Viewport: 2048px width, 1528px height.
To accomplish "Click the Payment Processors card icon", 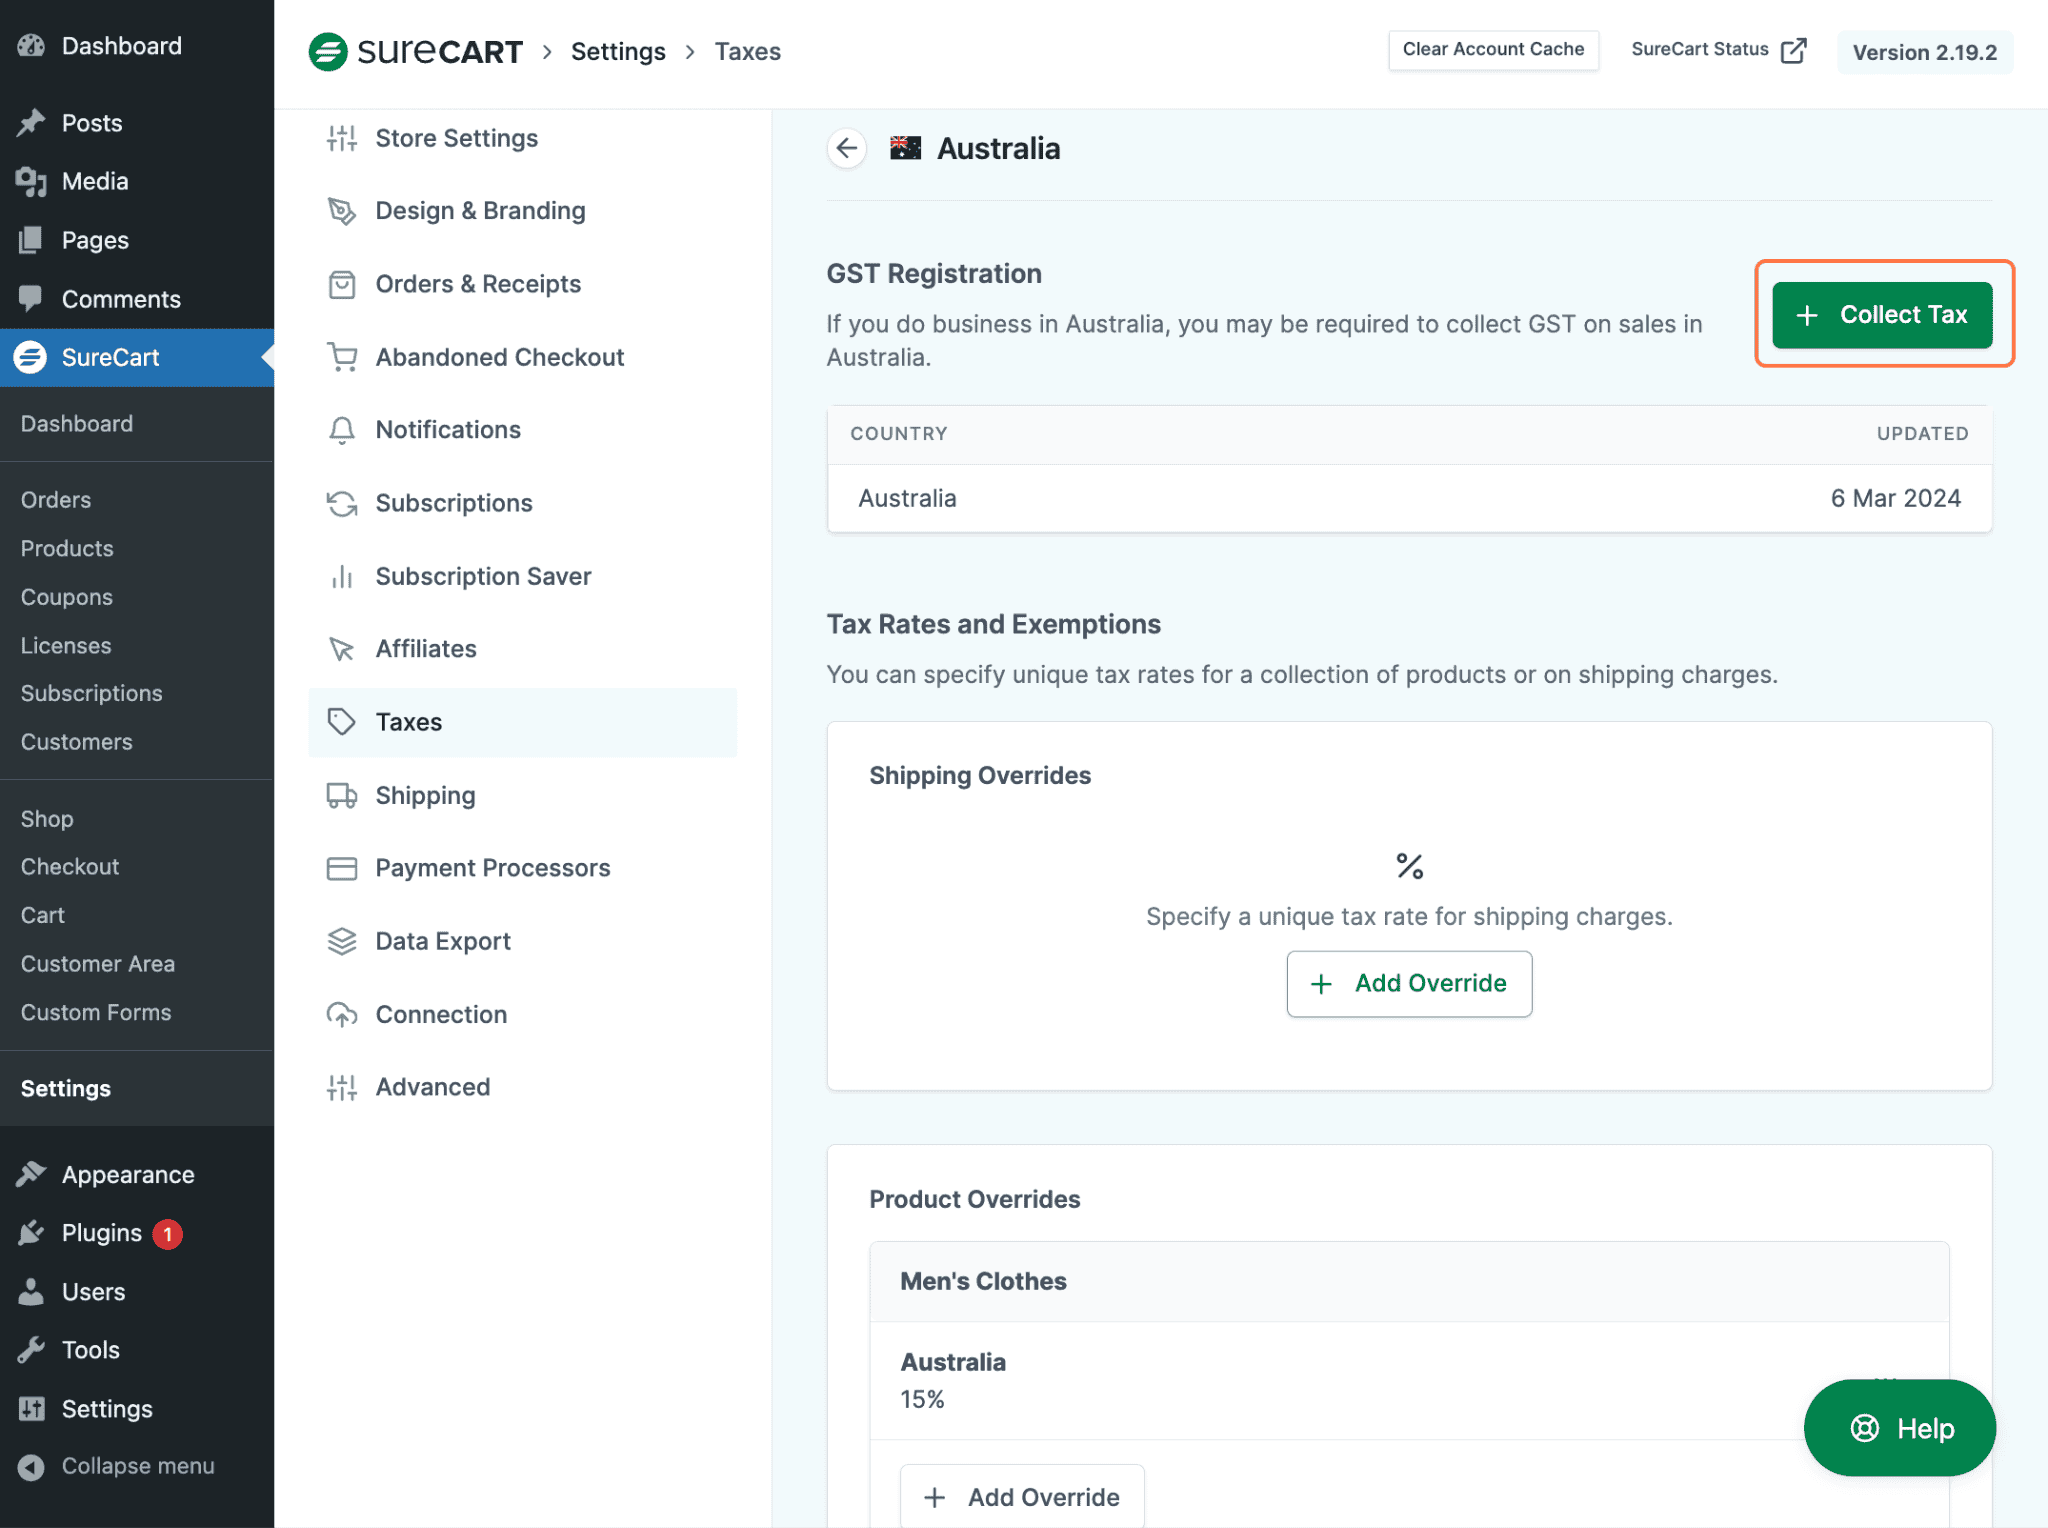I will click(342, 868).
